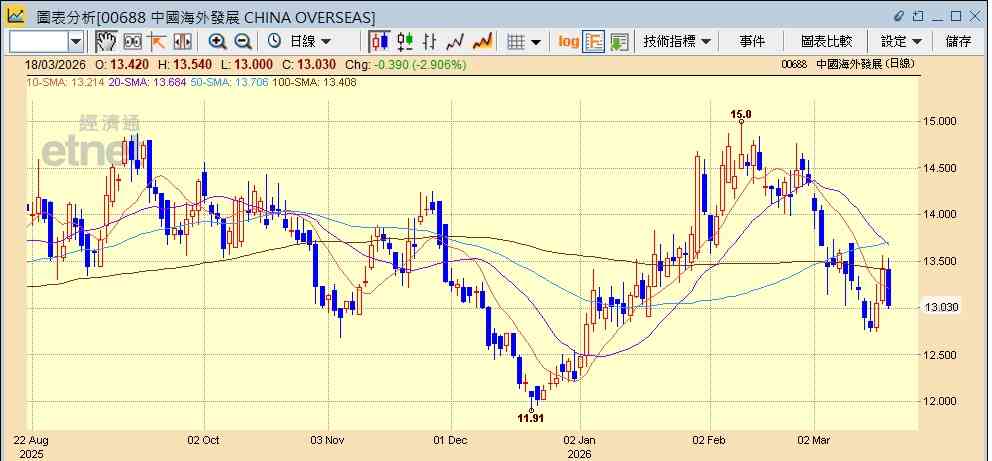The image size is (992, 461).
Task: Click the chart analysis app icon
Action: coord(16,16)
